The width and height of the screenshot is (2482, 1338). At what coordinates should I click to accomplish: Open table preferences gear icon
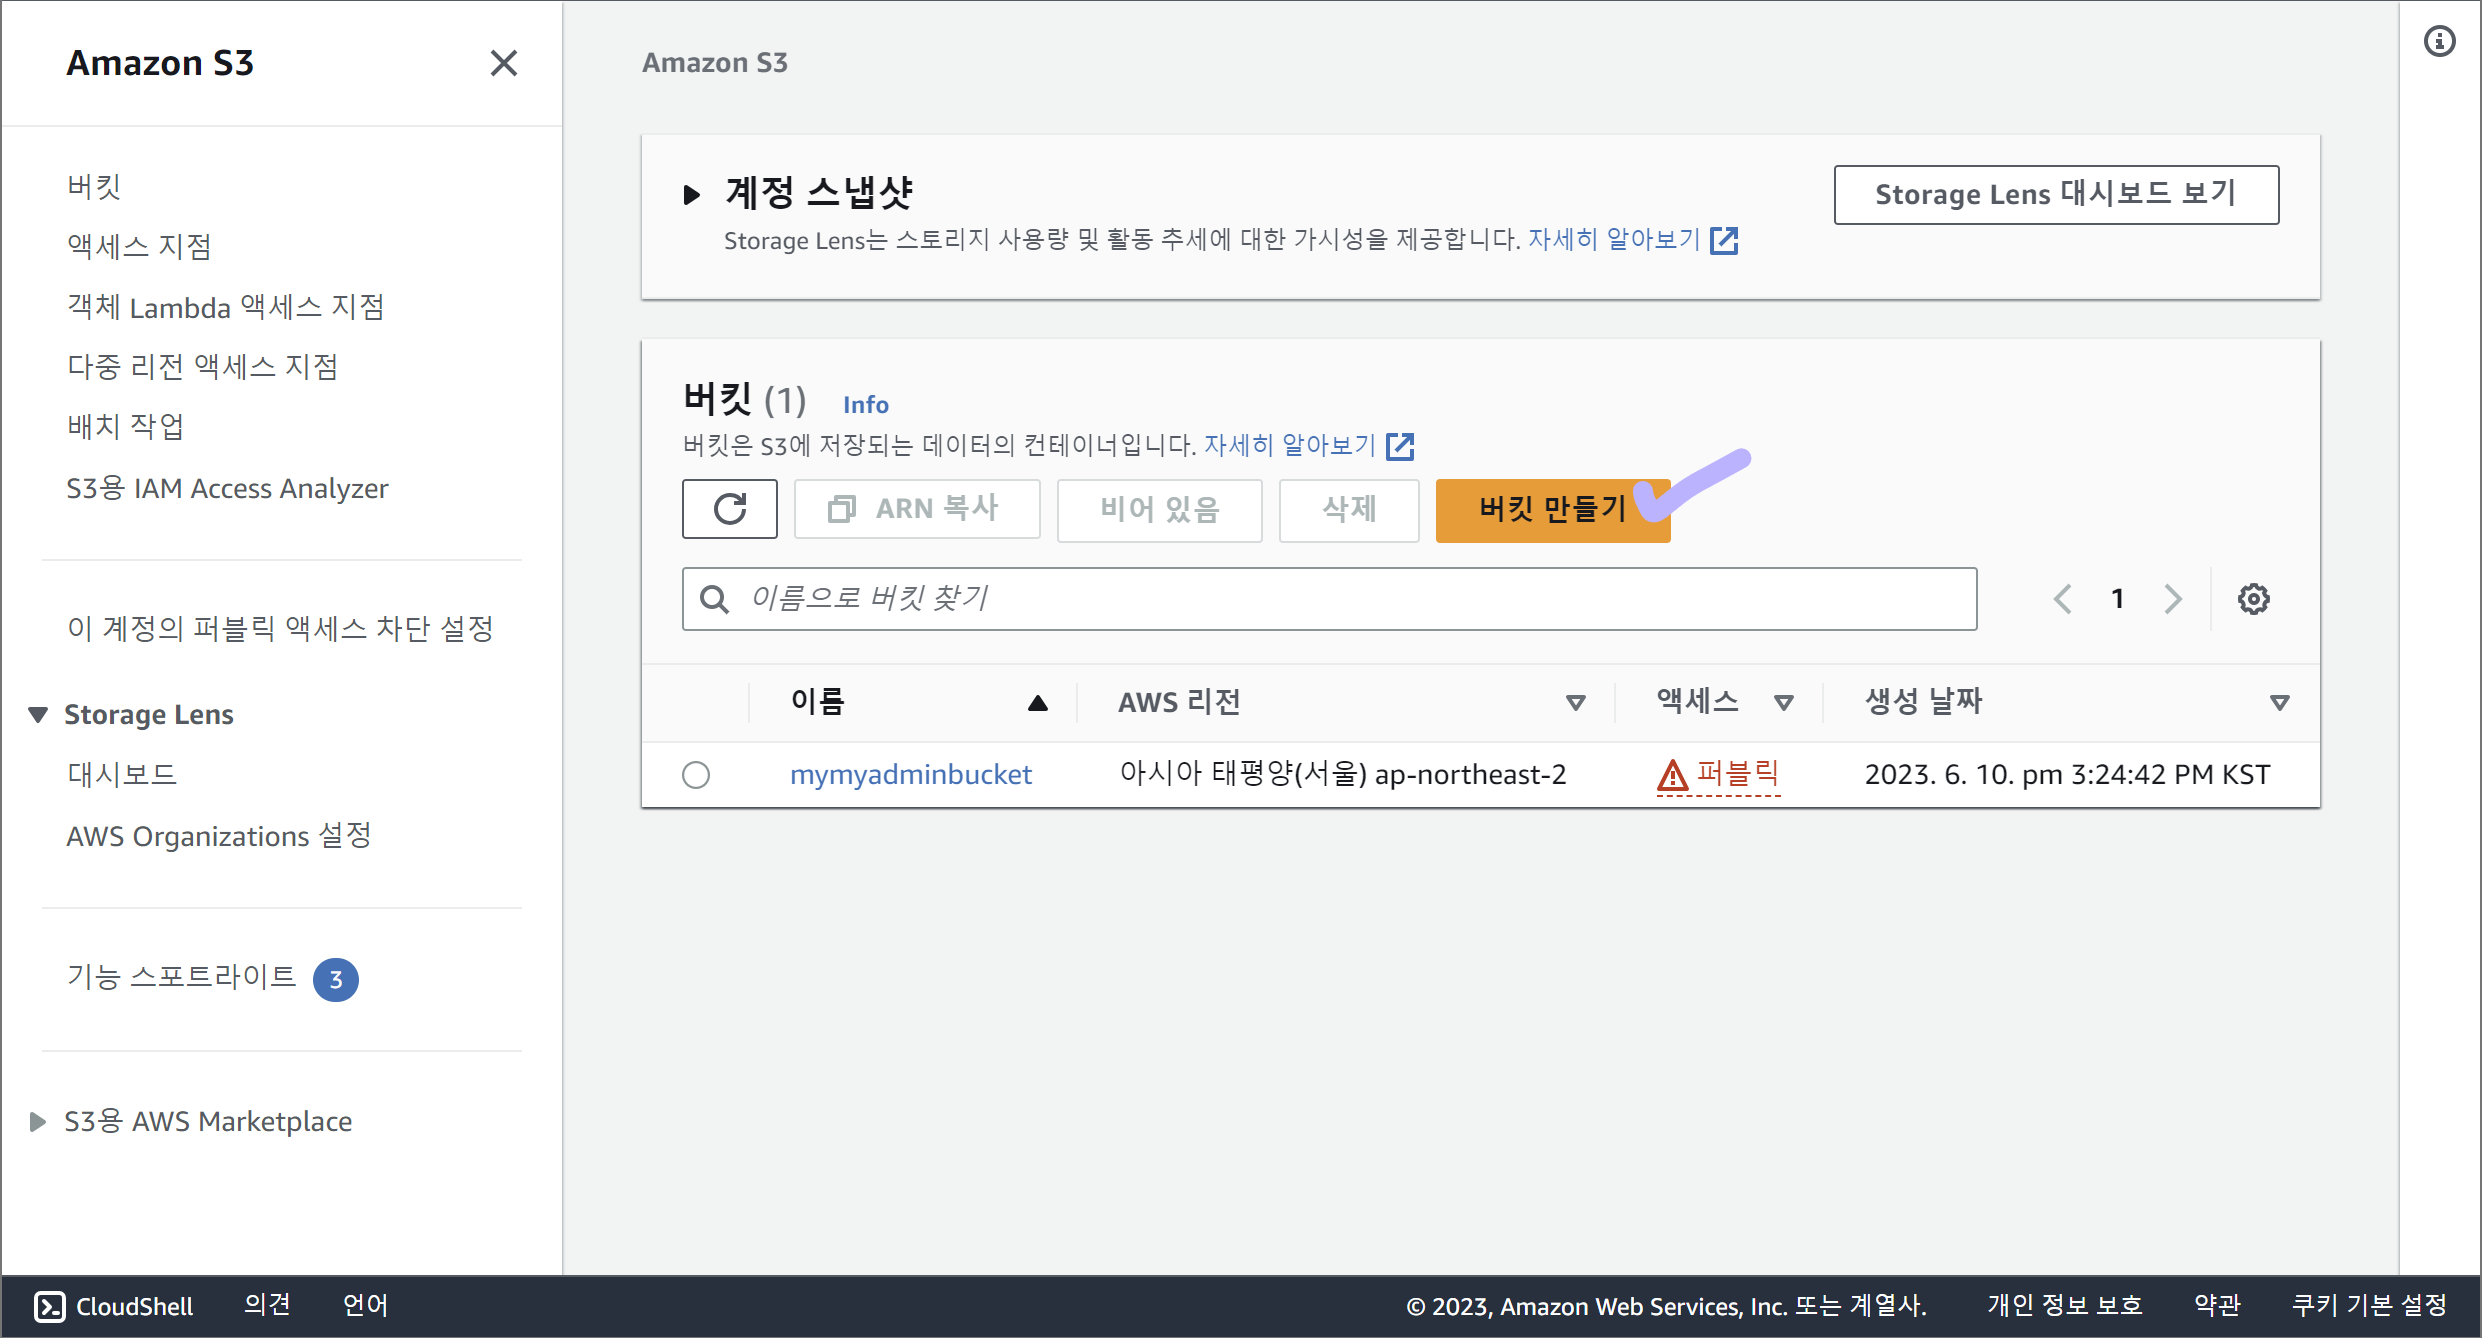click(2253, 599)
